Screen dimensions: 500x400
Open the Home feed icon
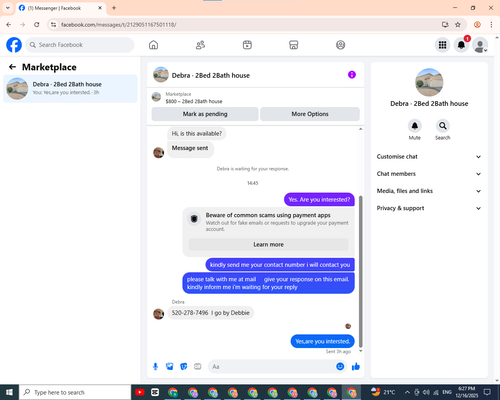coord(153,45)
